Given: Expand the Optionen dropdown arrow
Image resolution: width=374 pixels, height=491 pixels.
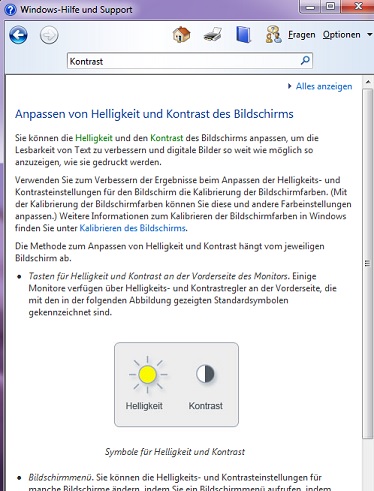Looking at the screenshot, I should click(x=369, y=34).
